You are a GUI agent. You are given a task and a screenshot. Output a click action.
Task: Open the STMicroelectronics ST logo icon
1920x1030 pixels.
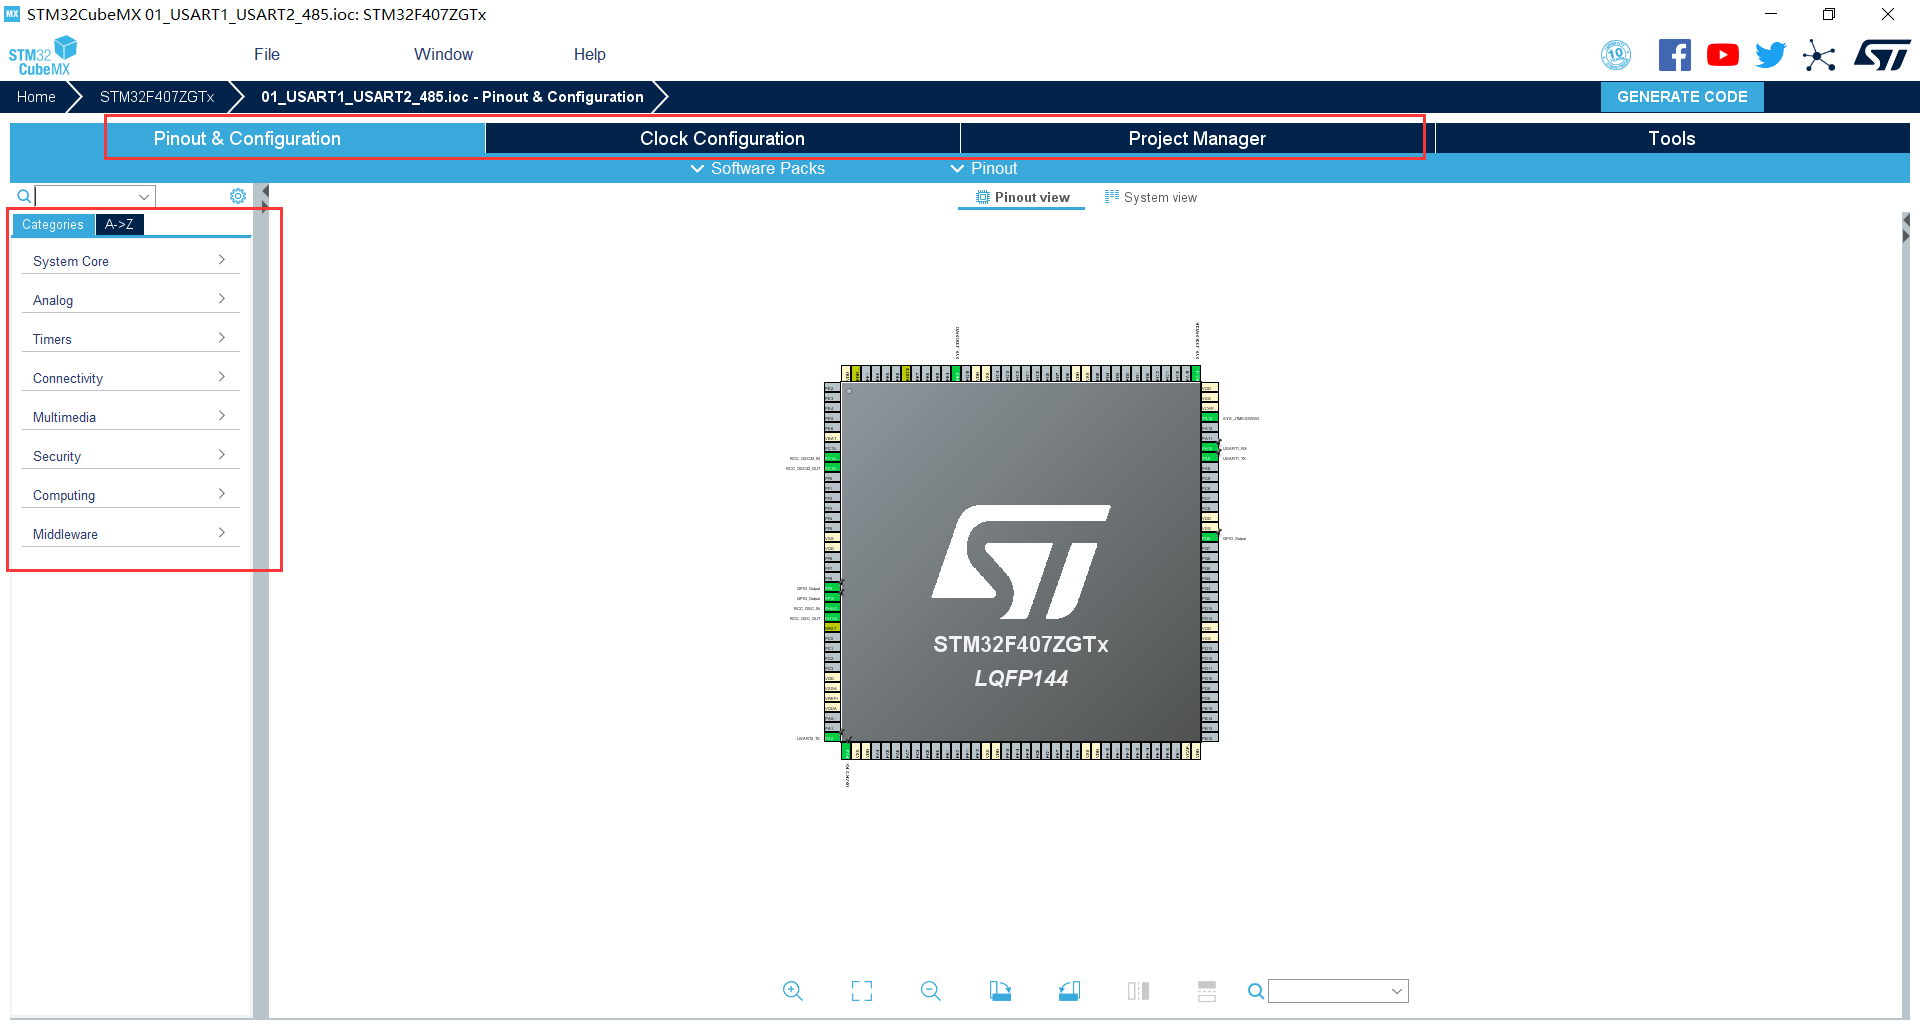(x=1883, y=55)
